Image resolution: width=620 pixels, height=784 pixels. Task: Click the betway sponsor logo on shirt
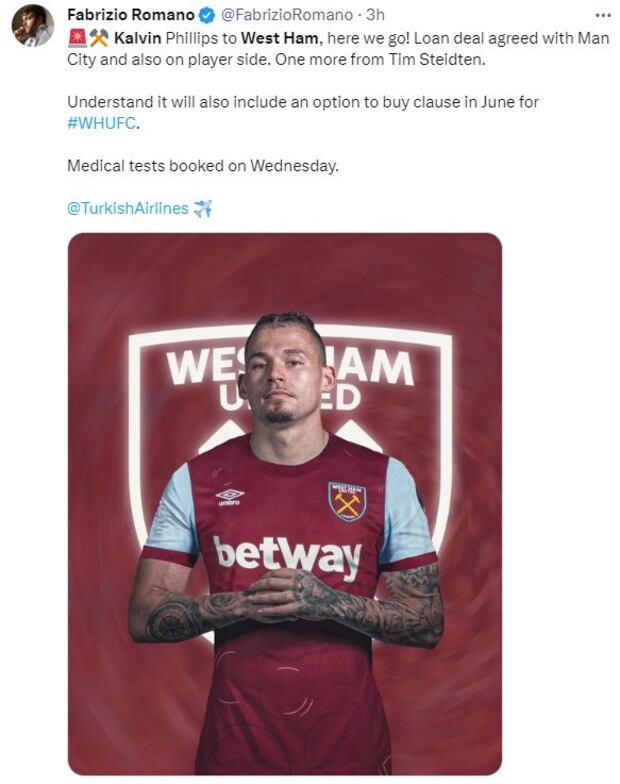tap(287, 556)
